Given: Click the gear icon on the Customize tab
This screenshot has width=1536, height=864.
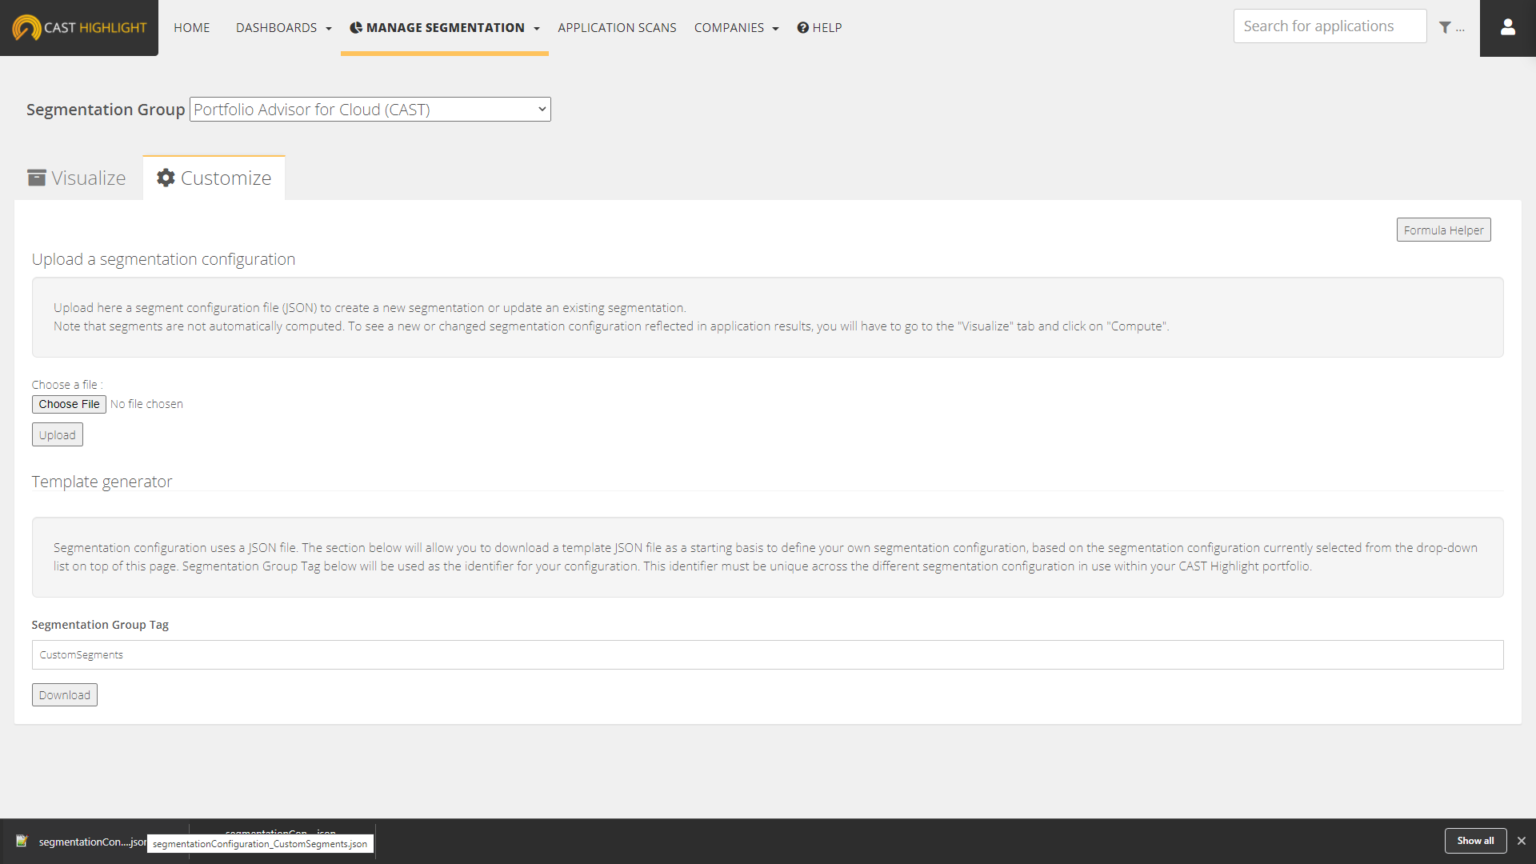Looking at the screenshot, I should [166, 177].
